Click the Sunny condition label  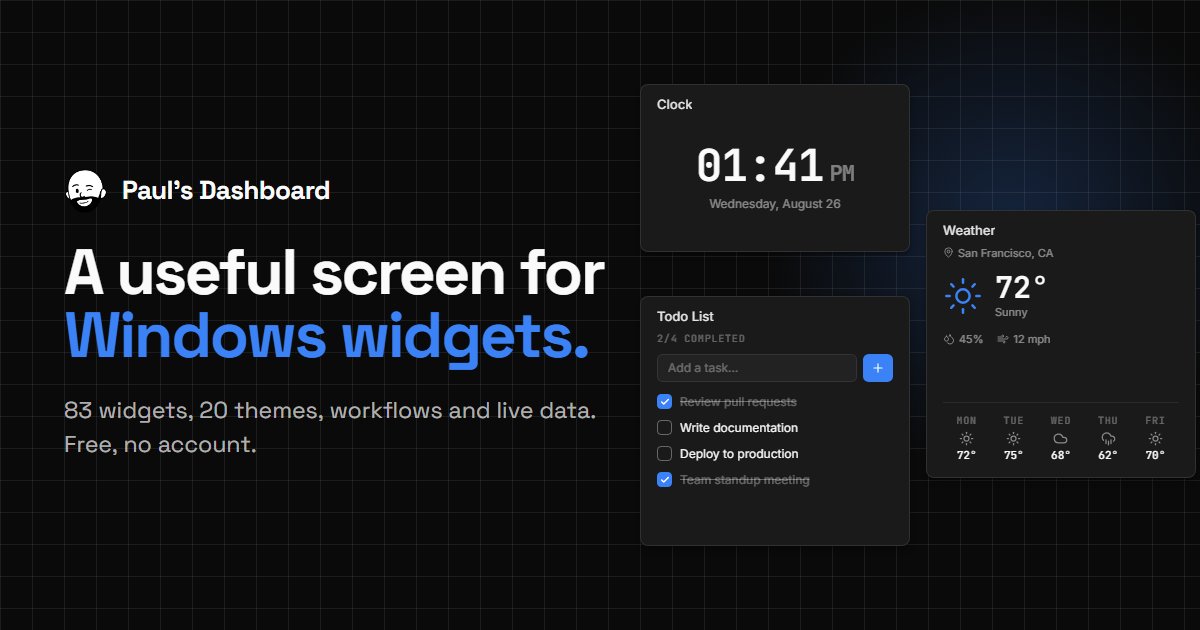[1011, 313]
